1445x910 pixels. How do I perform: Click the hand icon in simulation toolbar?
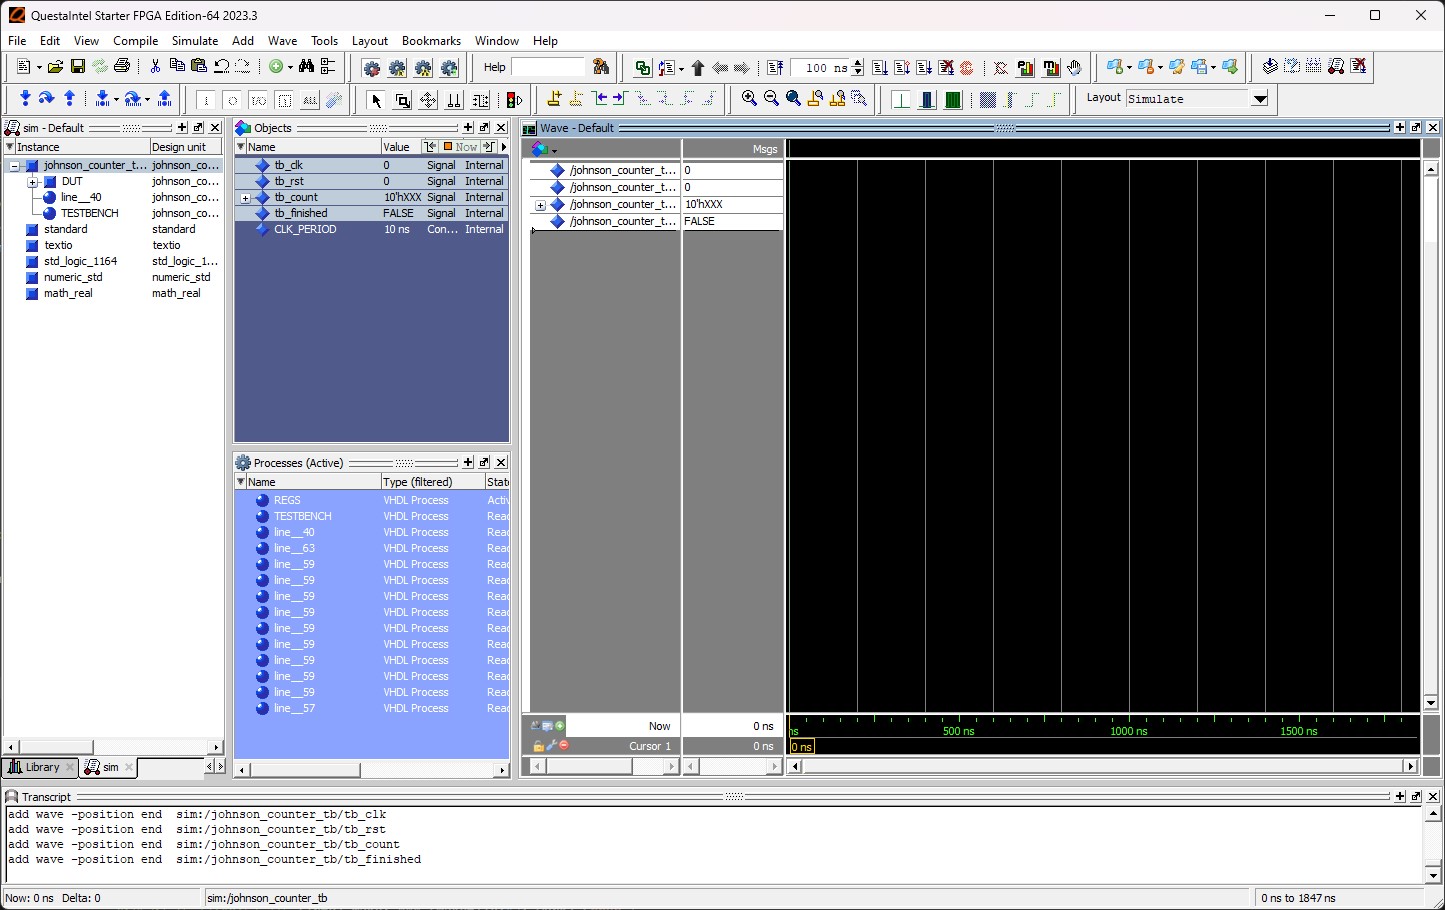[x=1075, y=68]
